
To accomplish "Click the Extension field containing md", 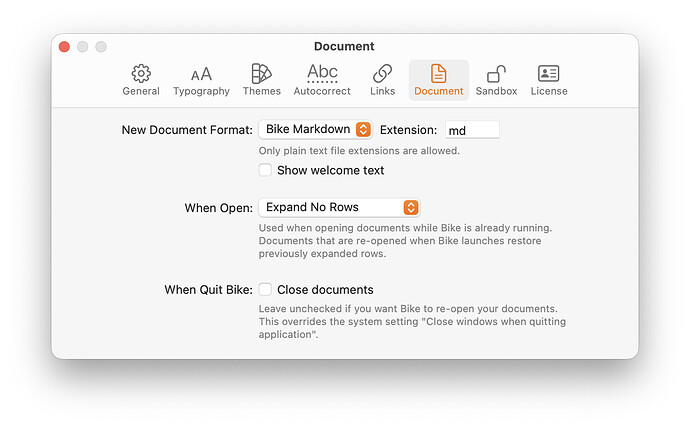I will pyautogui.click(x=471, y=130).
